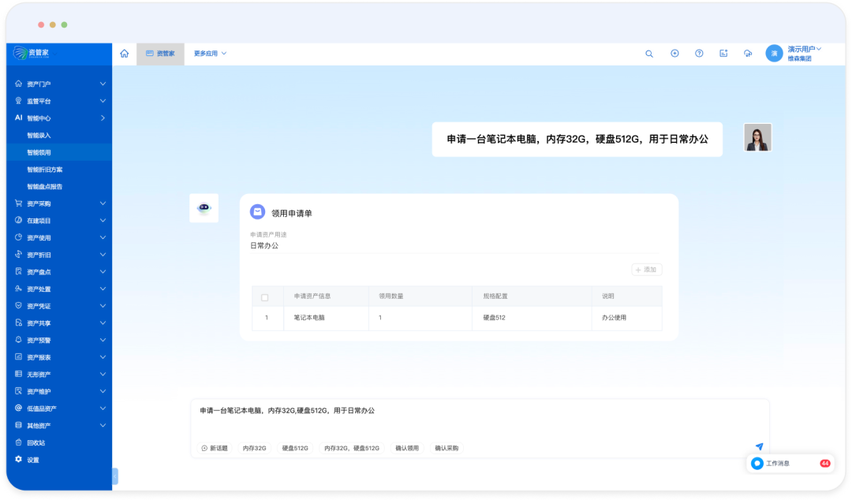Screen dimensions: 852x500
Task: Click the 无形资产 sidebar icon
Action: pyautogui.click(x=18, y=374)
